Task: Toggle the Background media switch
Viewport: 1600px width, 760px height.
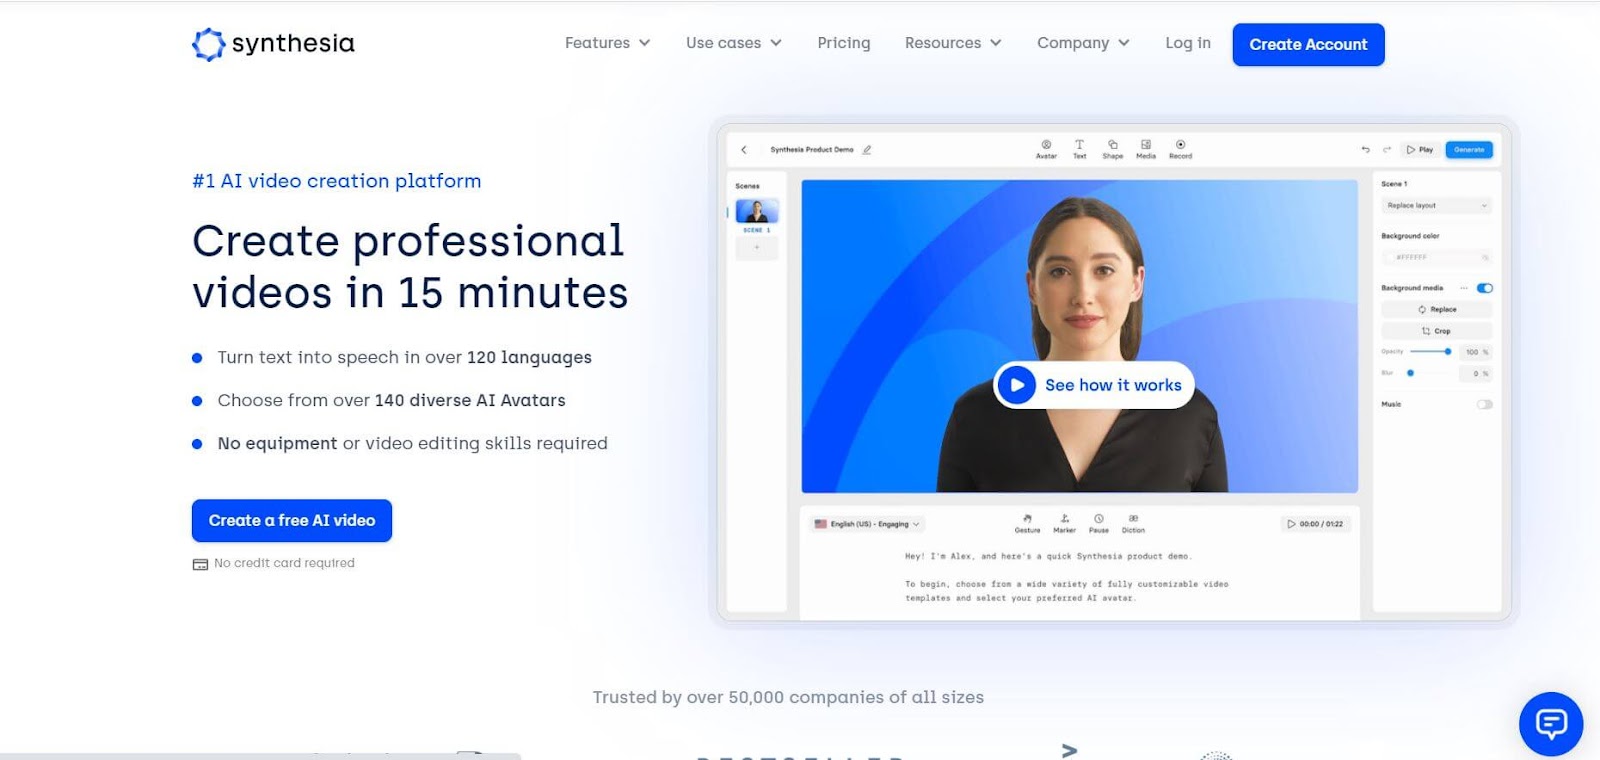Action: point(1484,288)
